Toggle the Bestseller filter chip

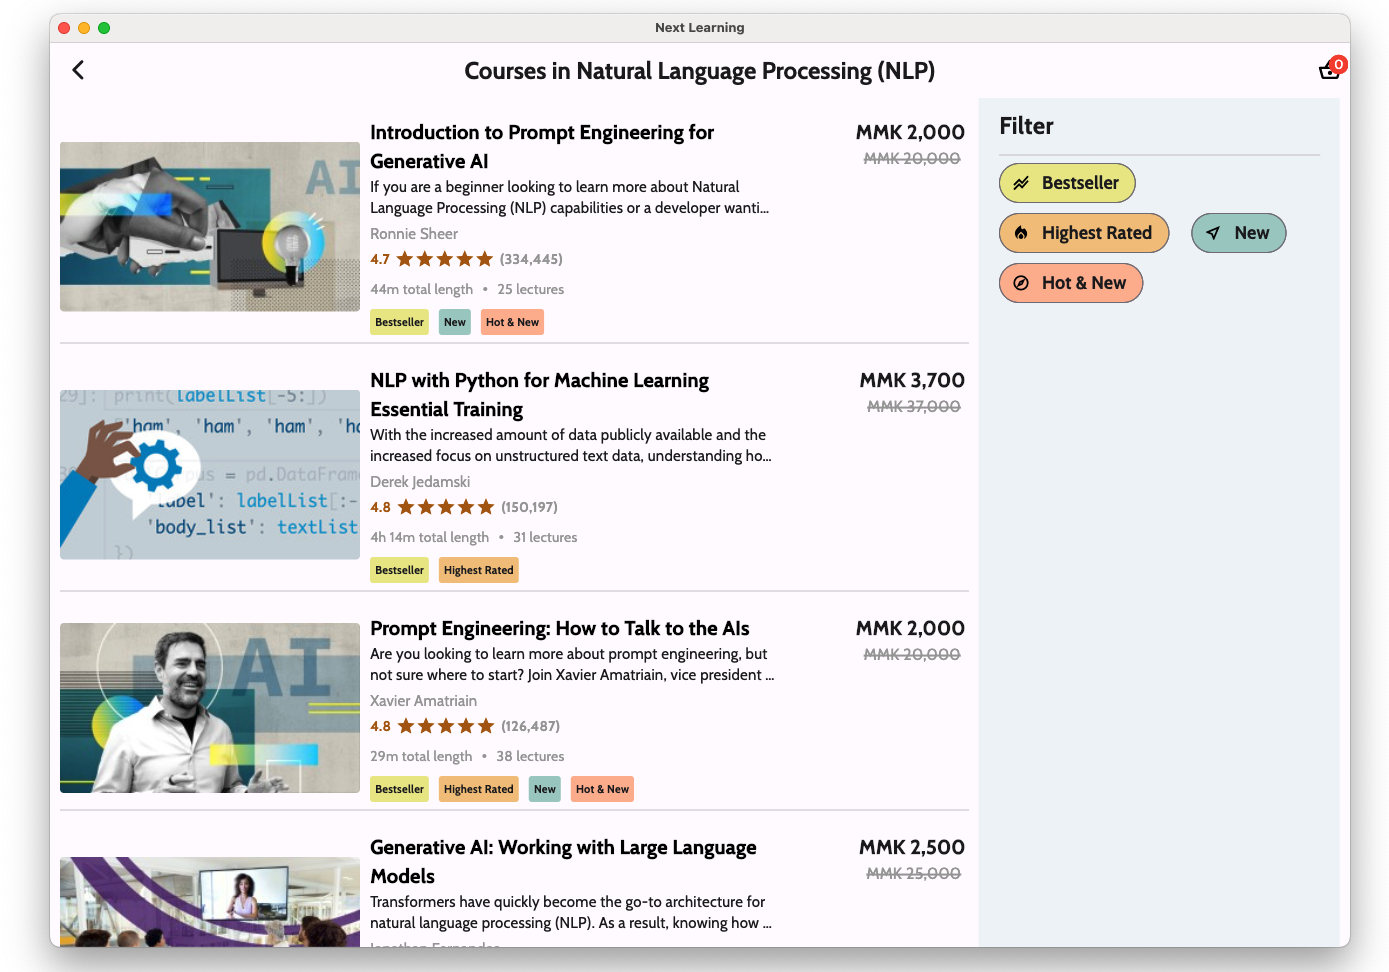pos(1066,183)
